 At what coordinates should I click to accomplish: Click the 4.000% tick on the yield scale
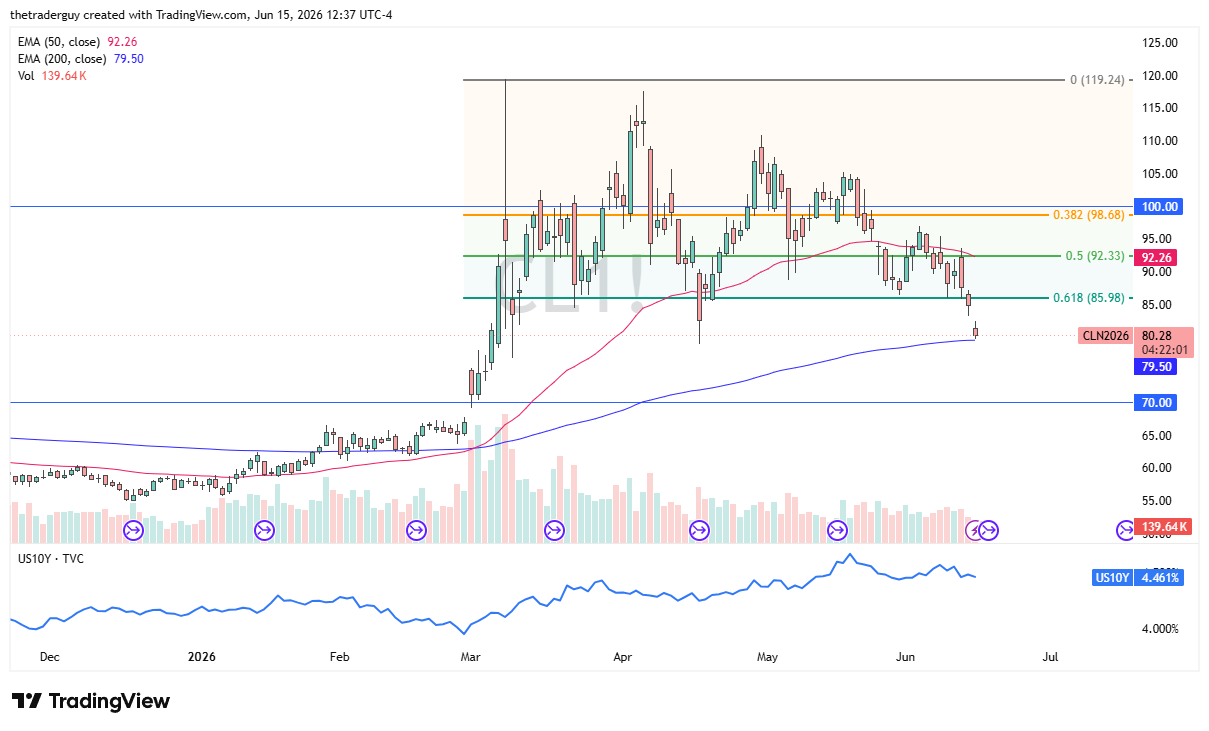(x=1161, y=629)
